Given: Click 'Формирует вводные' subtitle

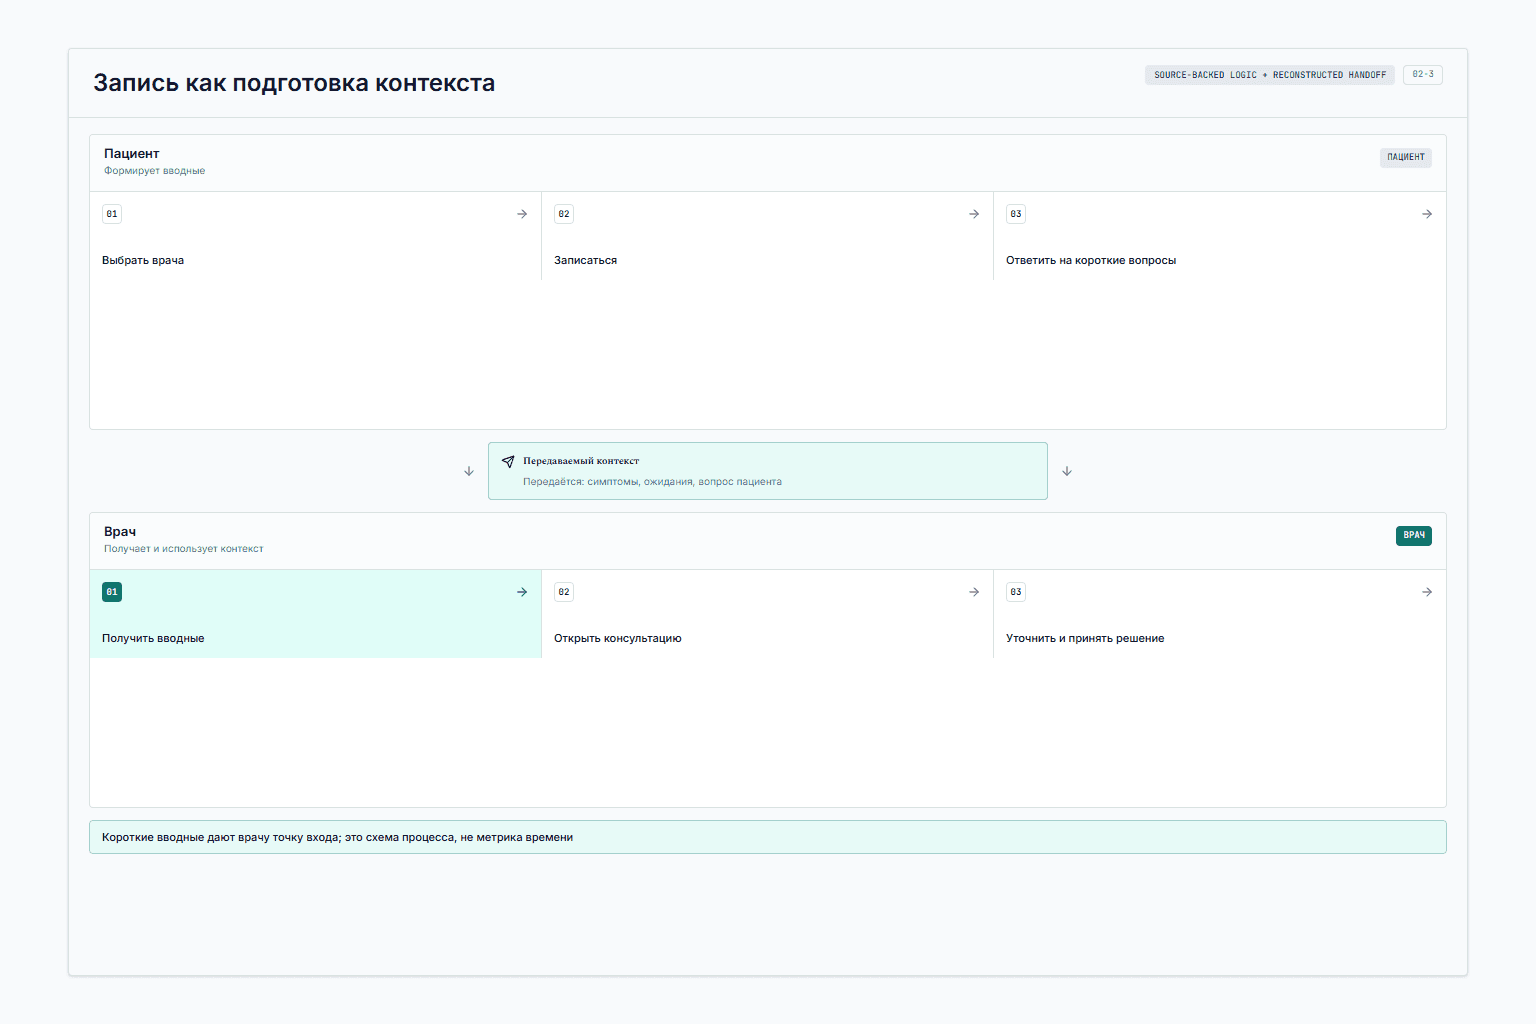Looking at the screenshot, I should [154, 171].
